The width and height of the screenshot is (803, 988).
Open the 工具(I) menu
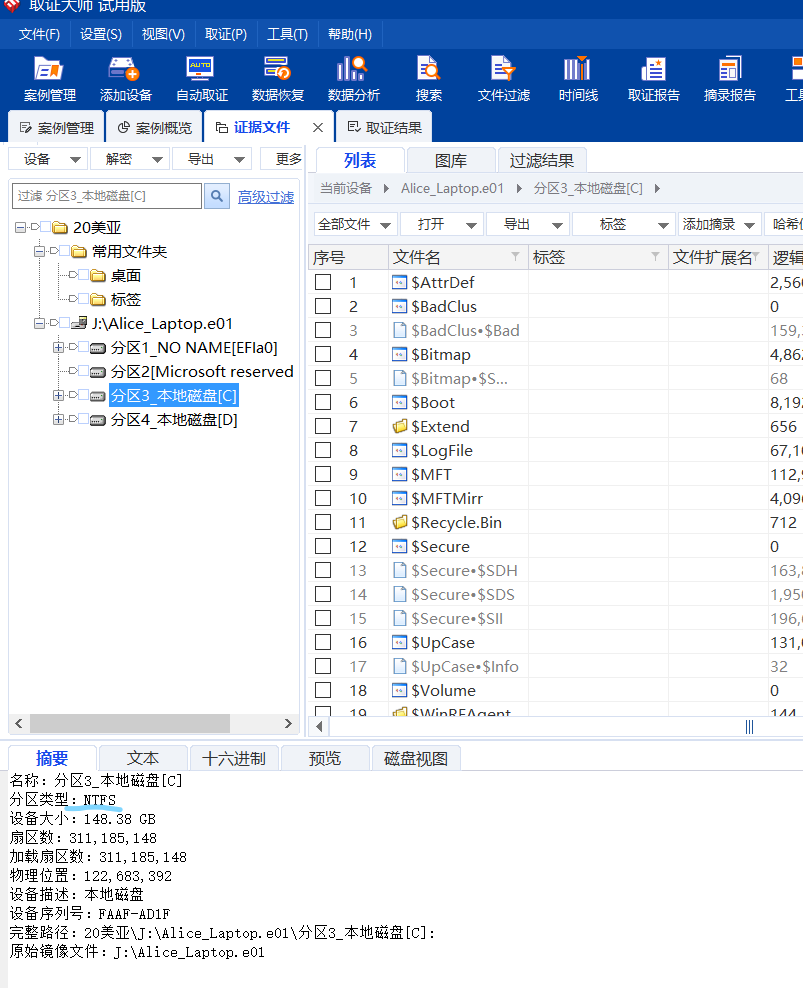point(287,34)
